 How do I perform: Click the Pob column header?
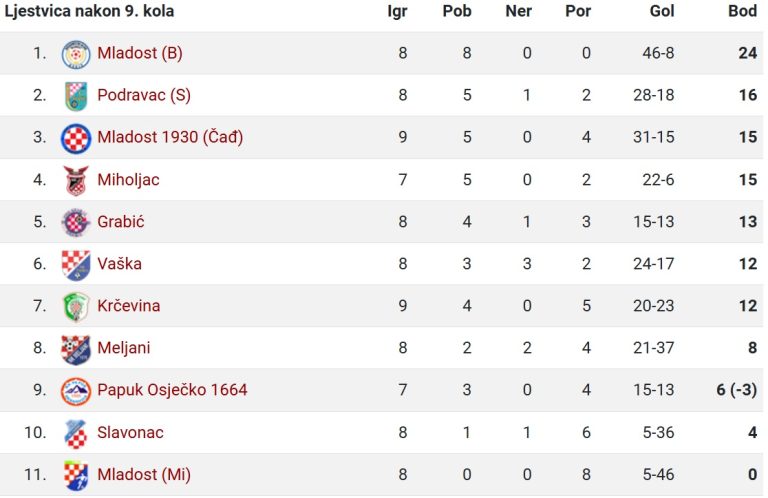(x=457, y=11)
